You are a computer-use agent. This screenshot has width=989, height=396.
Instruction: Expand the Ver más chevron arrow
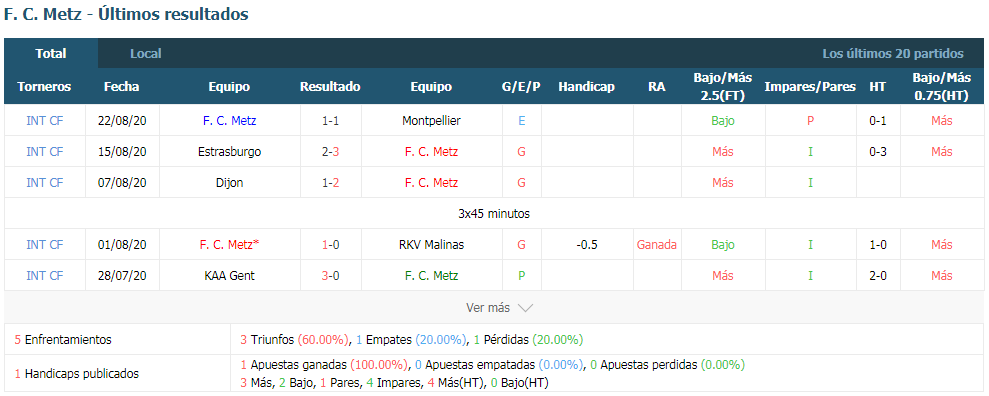pyautogui.click(x=525, y=308)
